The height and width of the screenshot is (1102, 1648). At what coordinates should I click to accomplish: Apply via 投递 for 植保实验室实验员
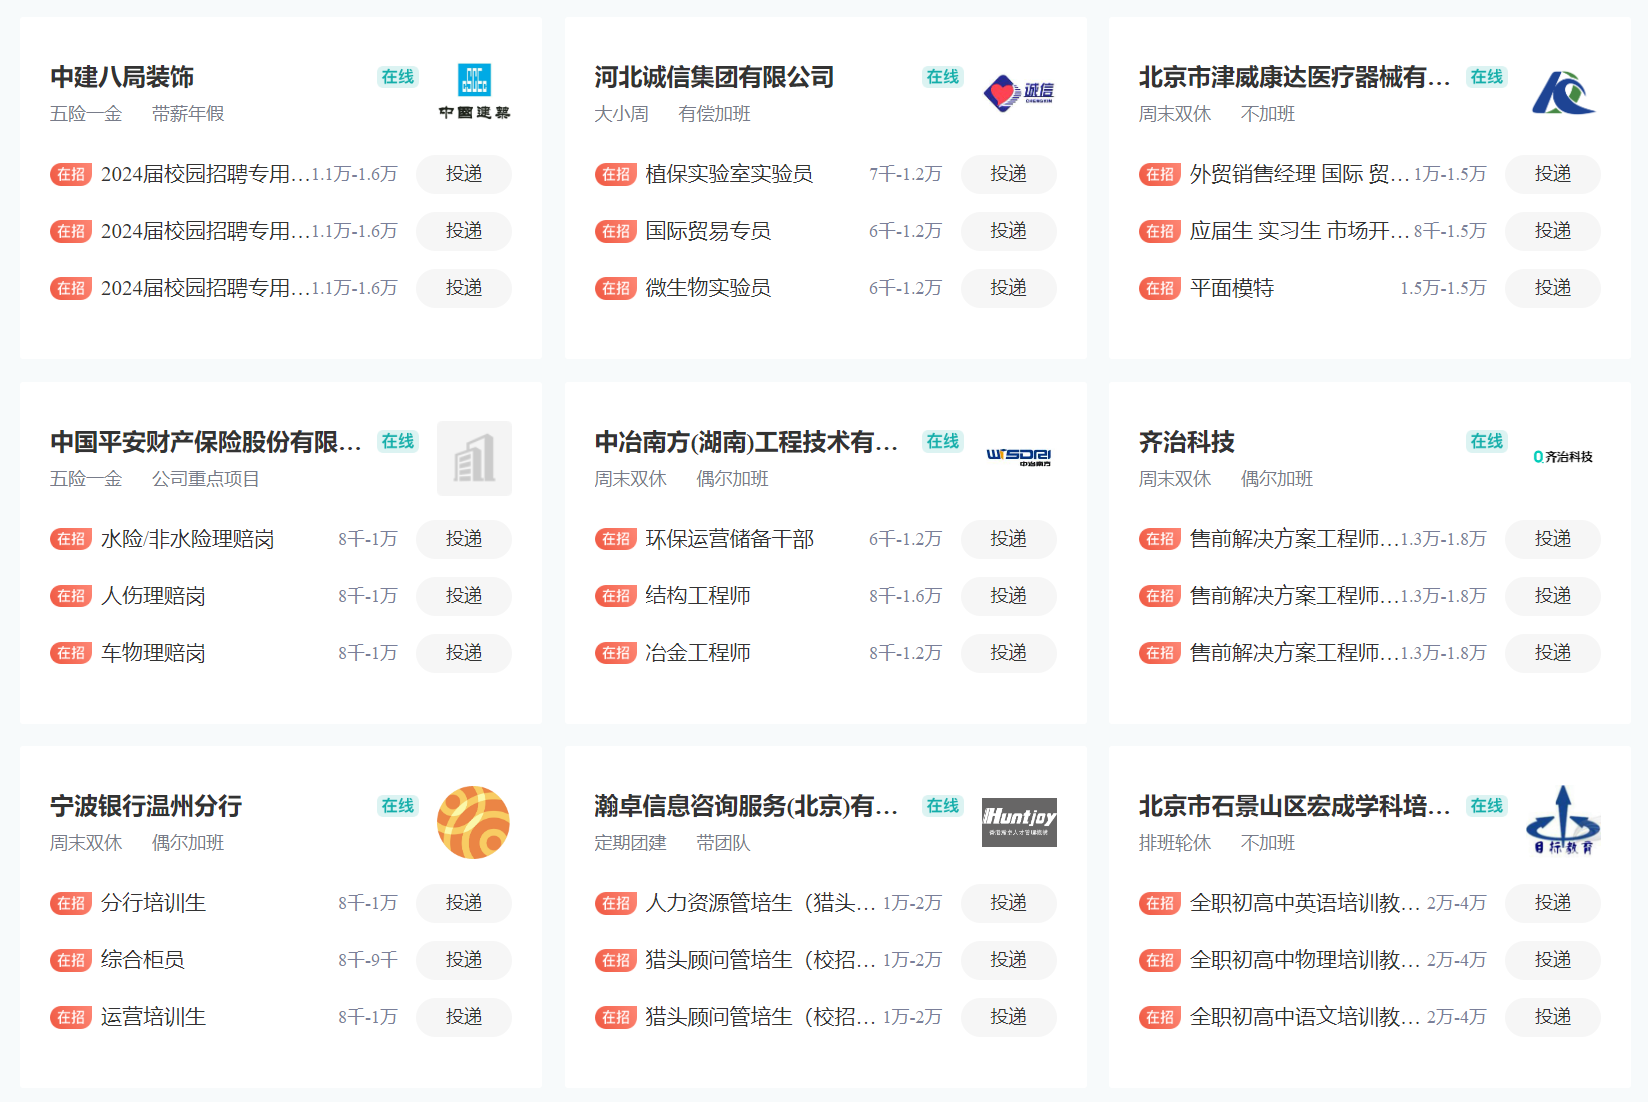pos(1009,174)
